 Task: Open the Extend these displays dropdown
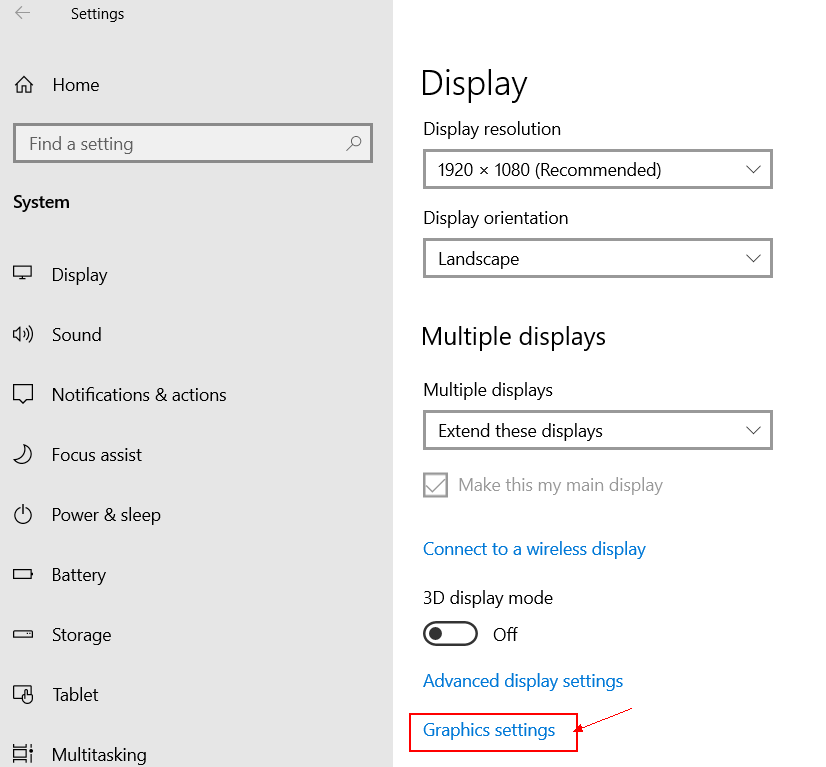597,430
